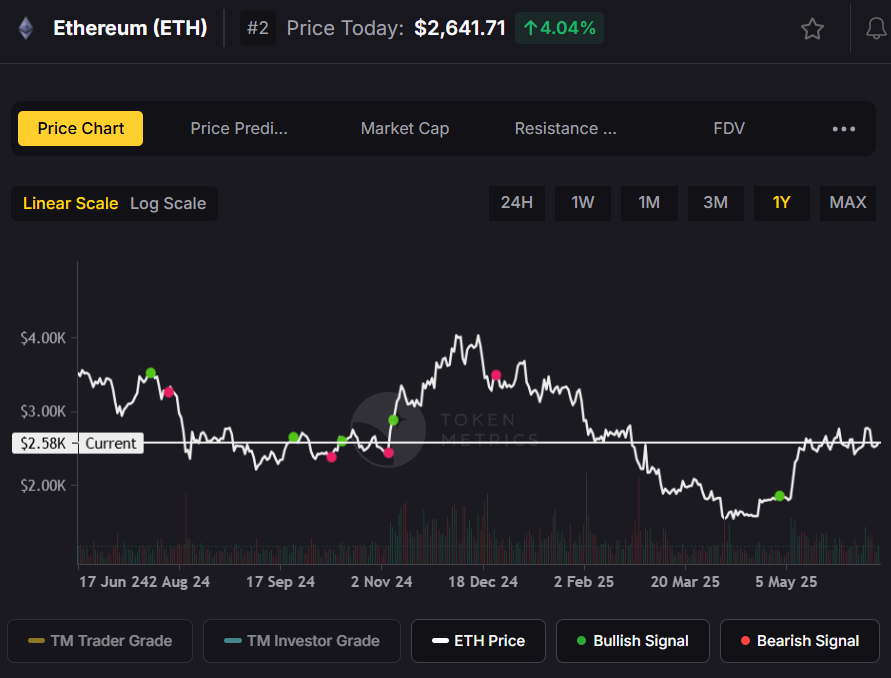This screenshot has height=678, width=891.
Task: Open more chart tabs via three dots
Action: [843, 129]
